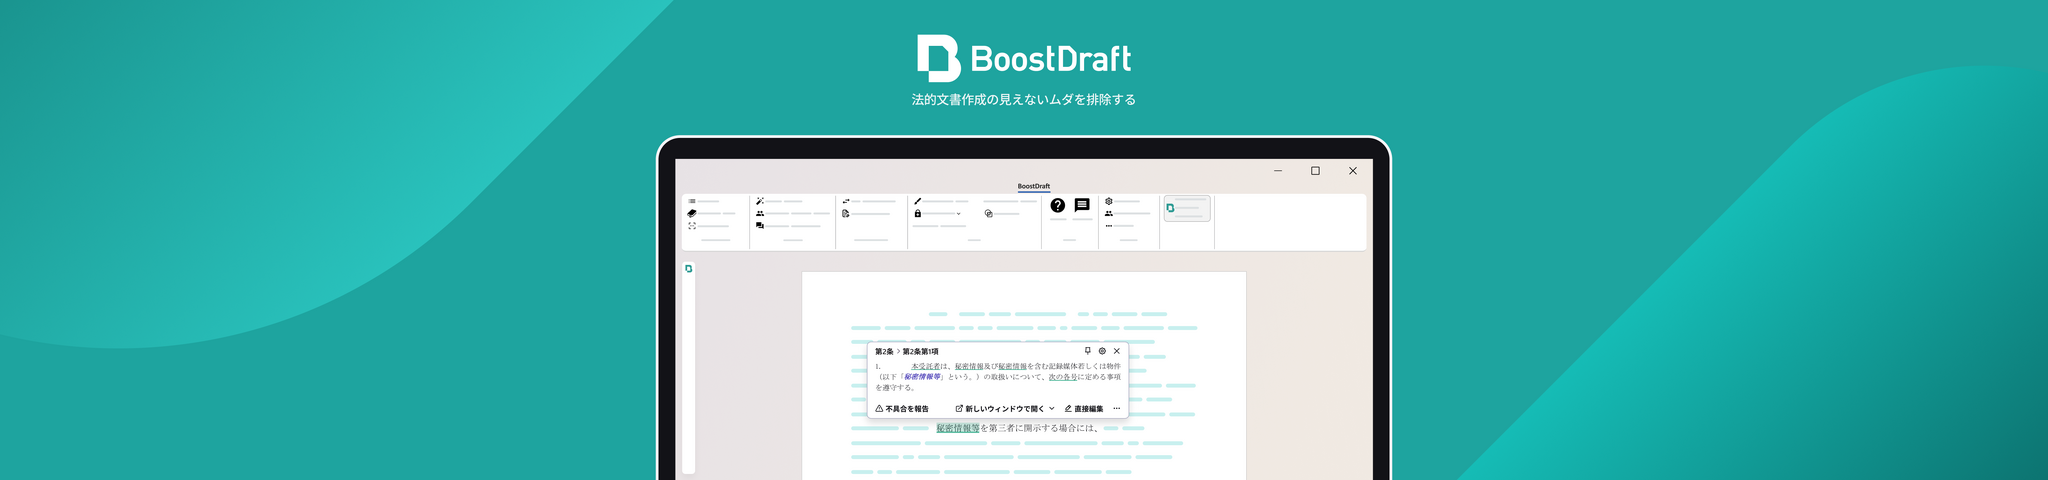Click the 不具合を報告 button
This screenshot has height=480, width=2048.
point(902,409)
